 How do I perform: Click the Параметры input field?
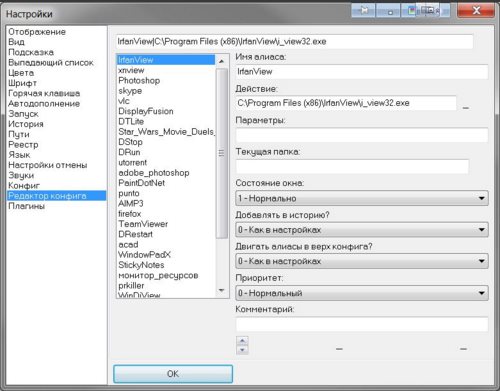362,135
